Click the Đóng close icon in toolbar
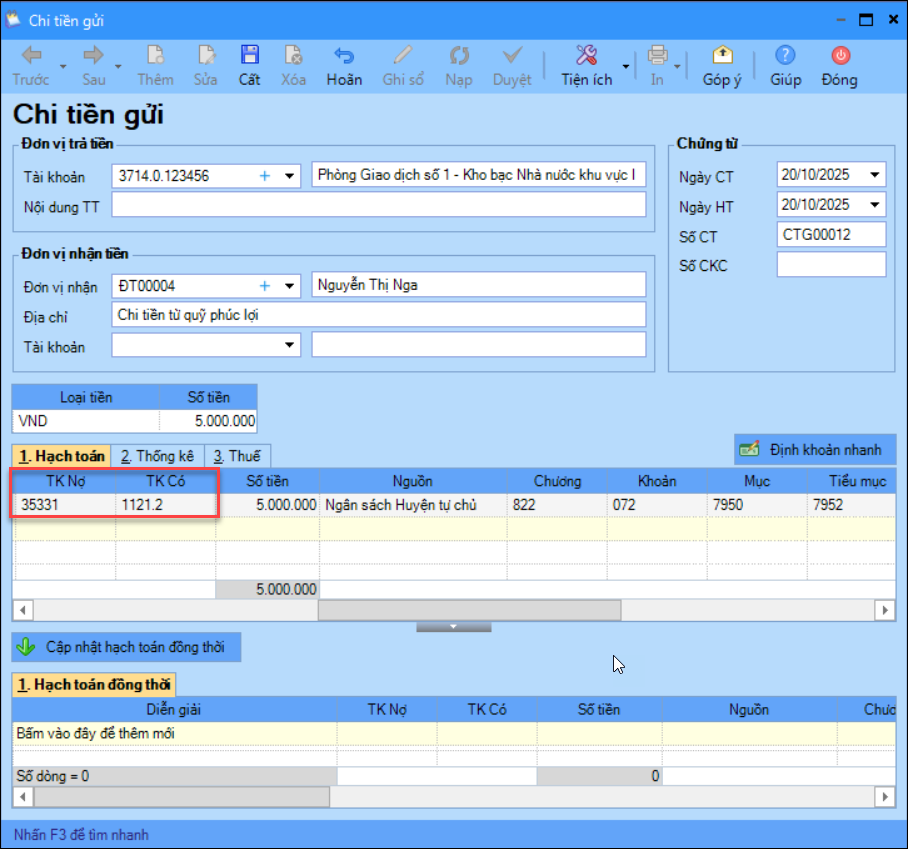The image size is (908, 849). 839,56
